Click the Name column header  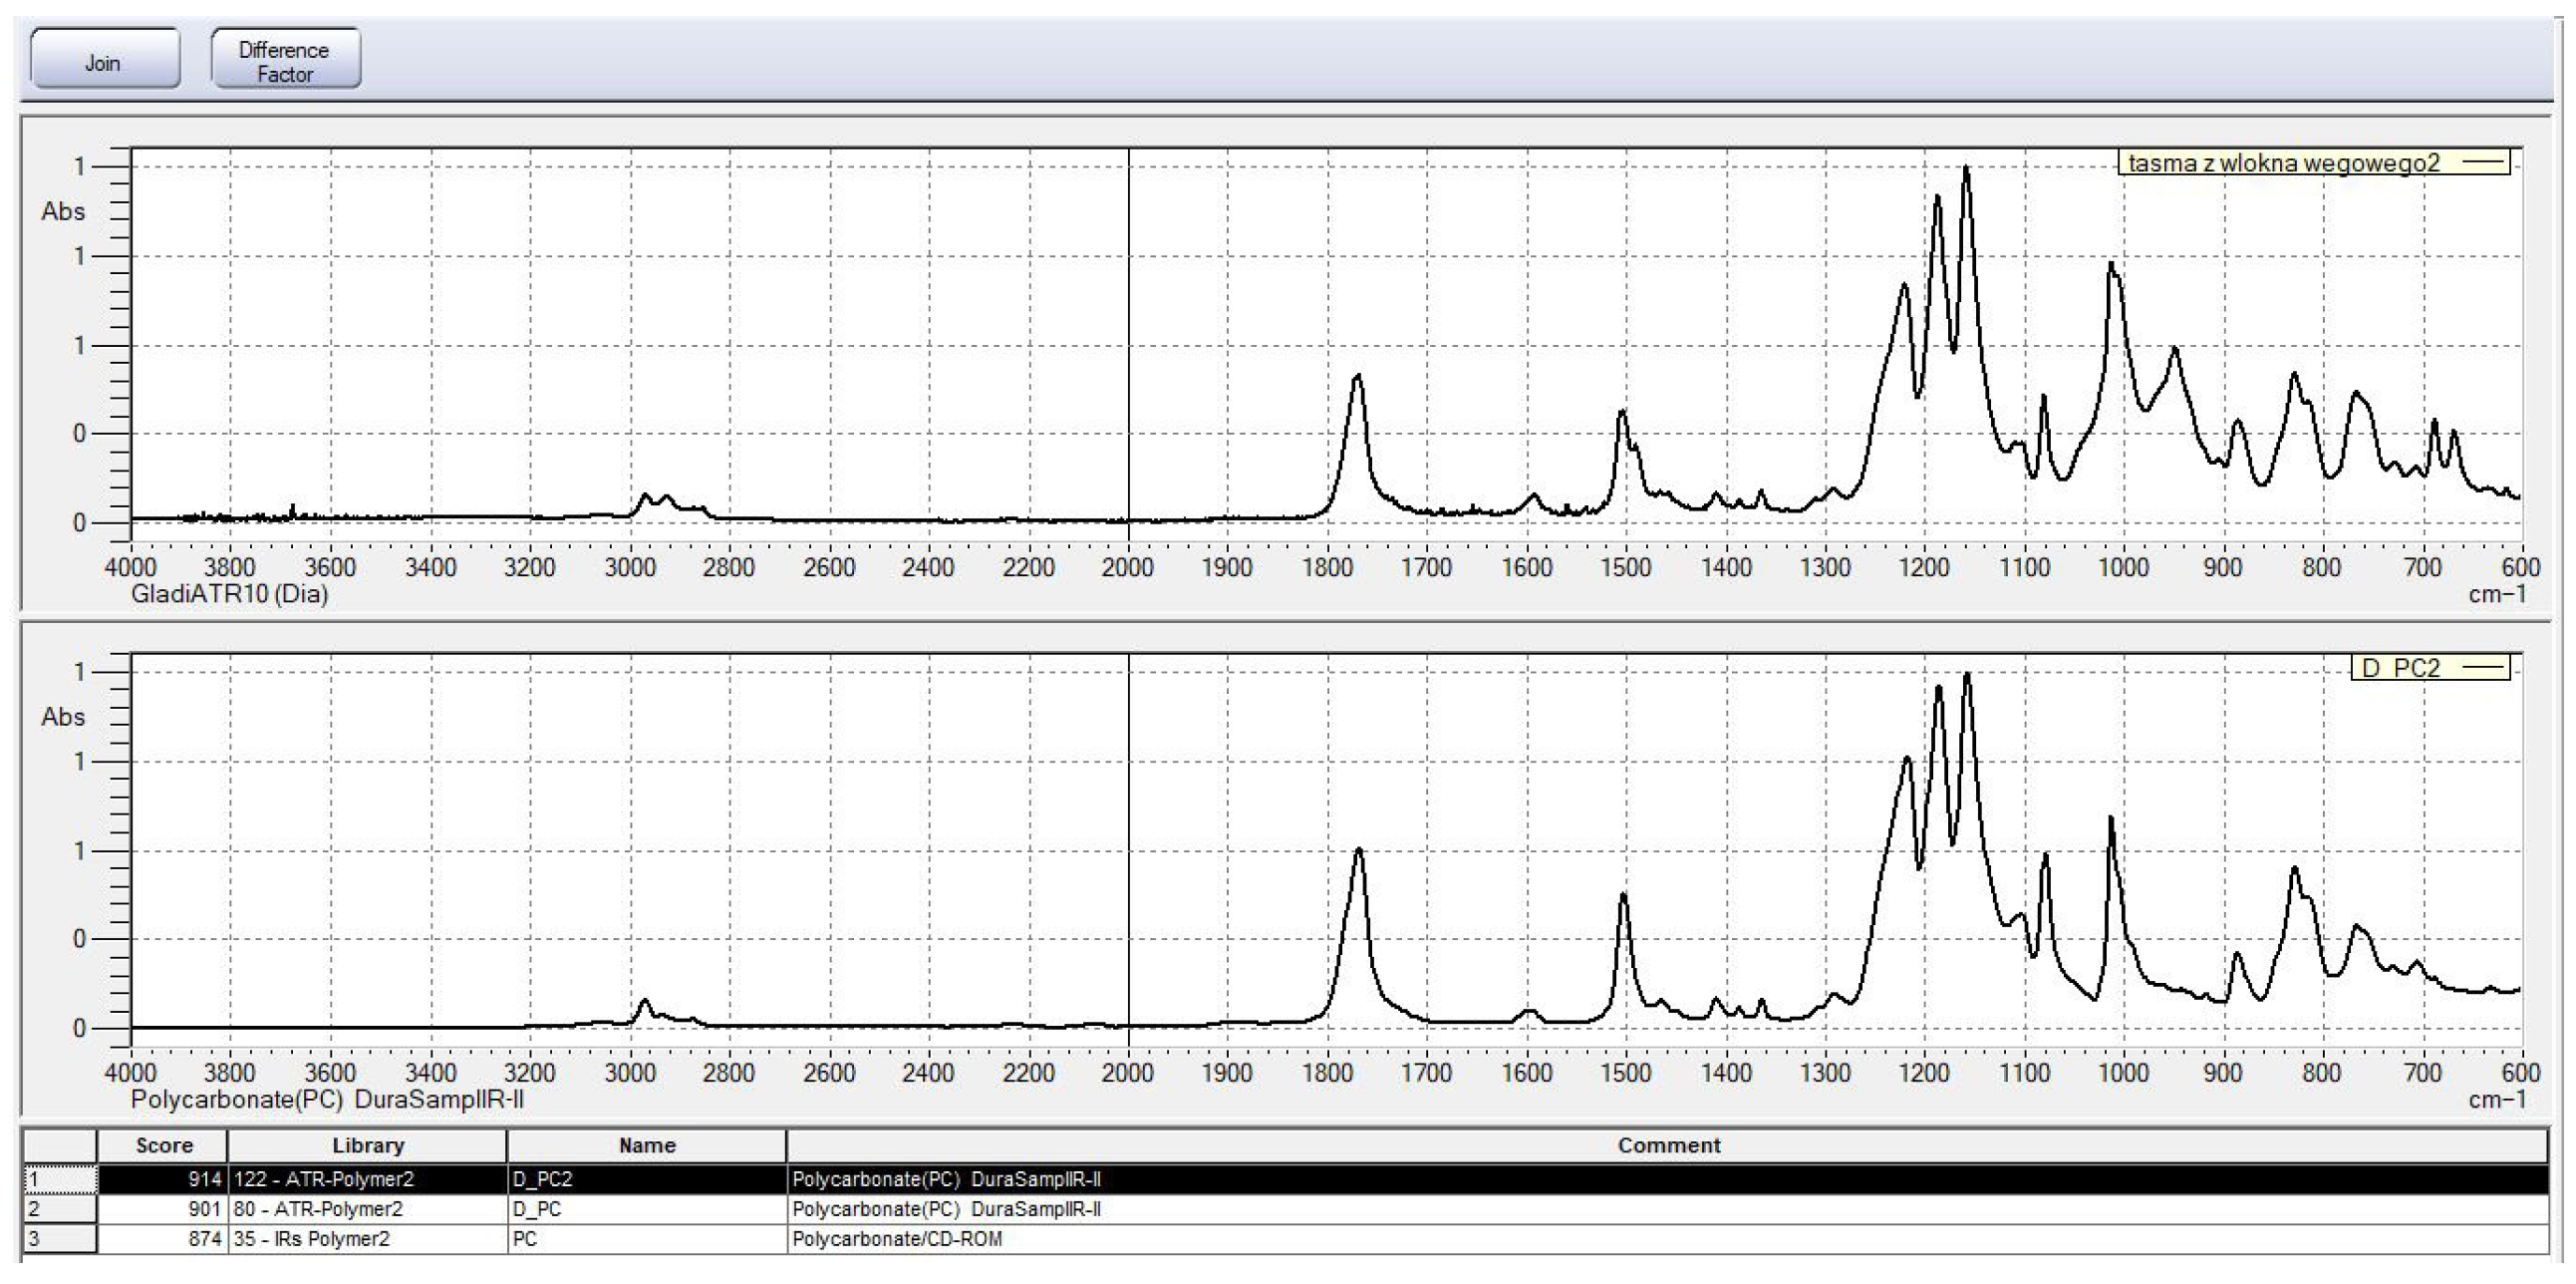[646, 1146]
